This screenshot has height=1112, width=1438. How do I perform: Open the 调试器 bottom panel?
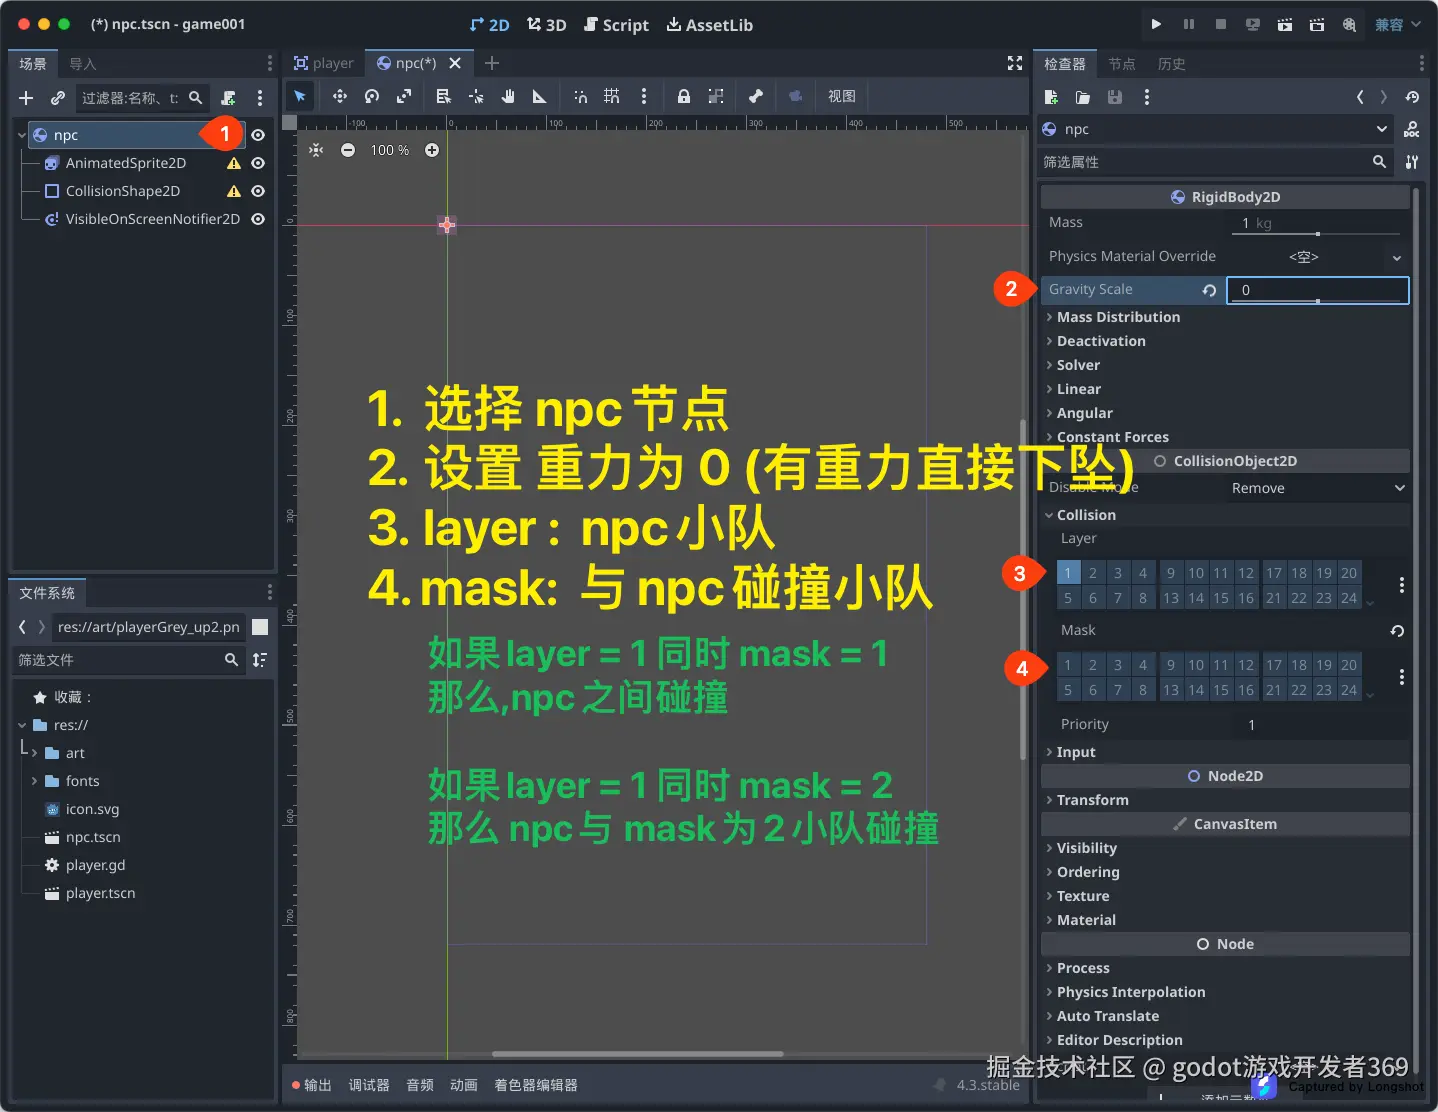[x=369, y=1085]
